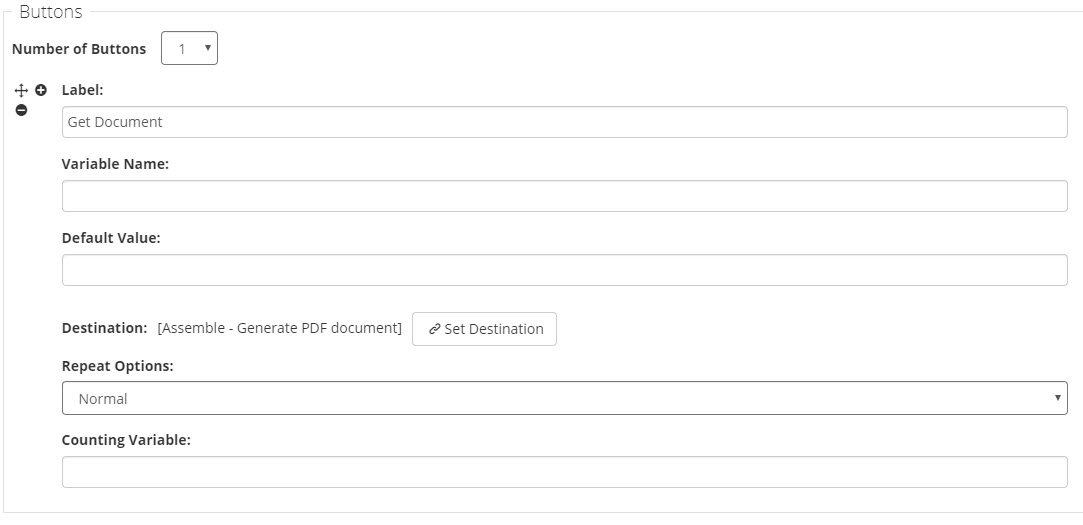Click the move handle icon beside Label
1083x525 pixels.
(22, 90)
